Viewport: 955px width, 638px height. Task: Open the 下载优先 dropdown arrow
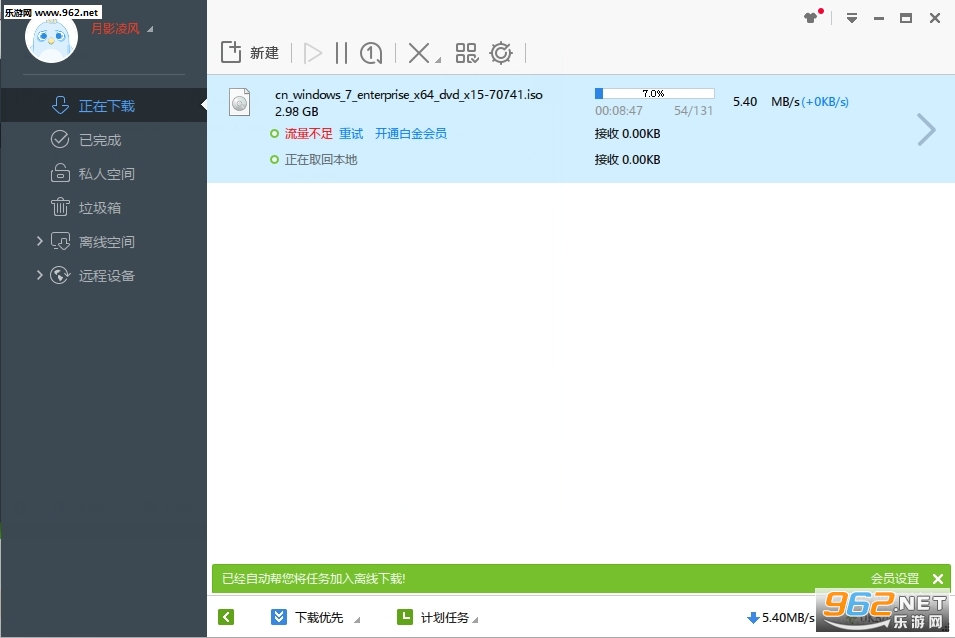(x=357, y=620)
